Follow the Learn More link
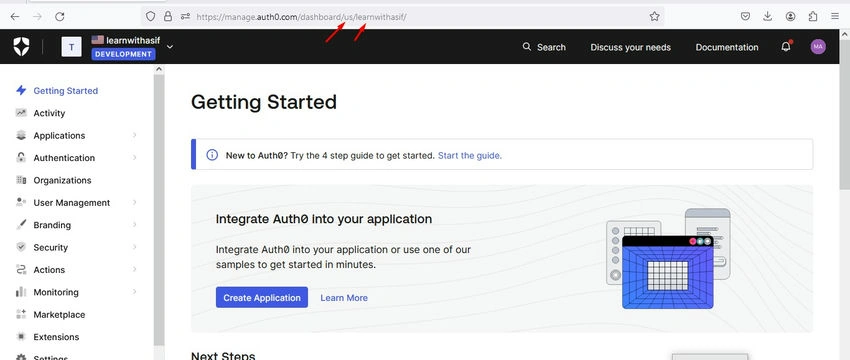 (x=344, y=298)
